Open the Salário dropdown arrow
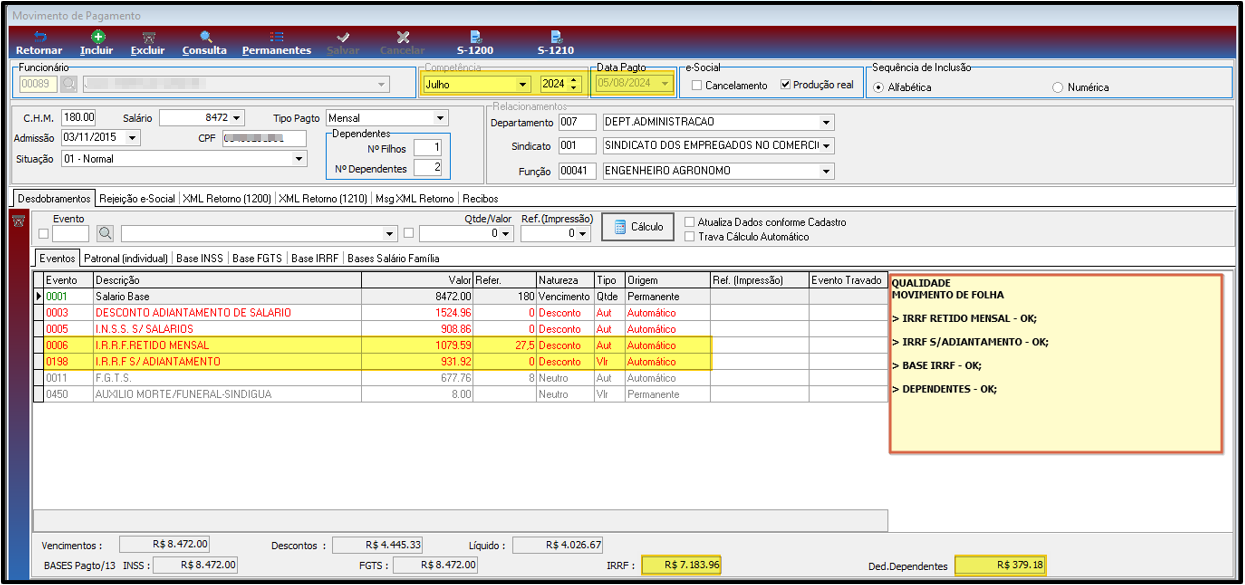Viewport: 1245px width, 585px height. pos(236,118)
